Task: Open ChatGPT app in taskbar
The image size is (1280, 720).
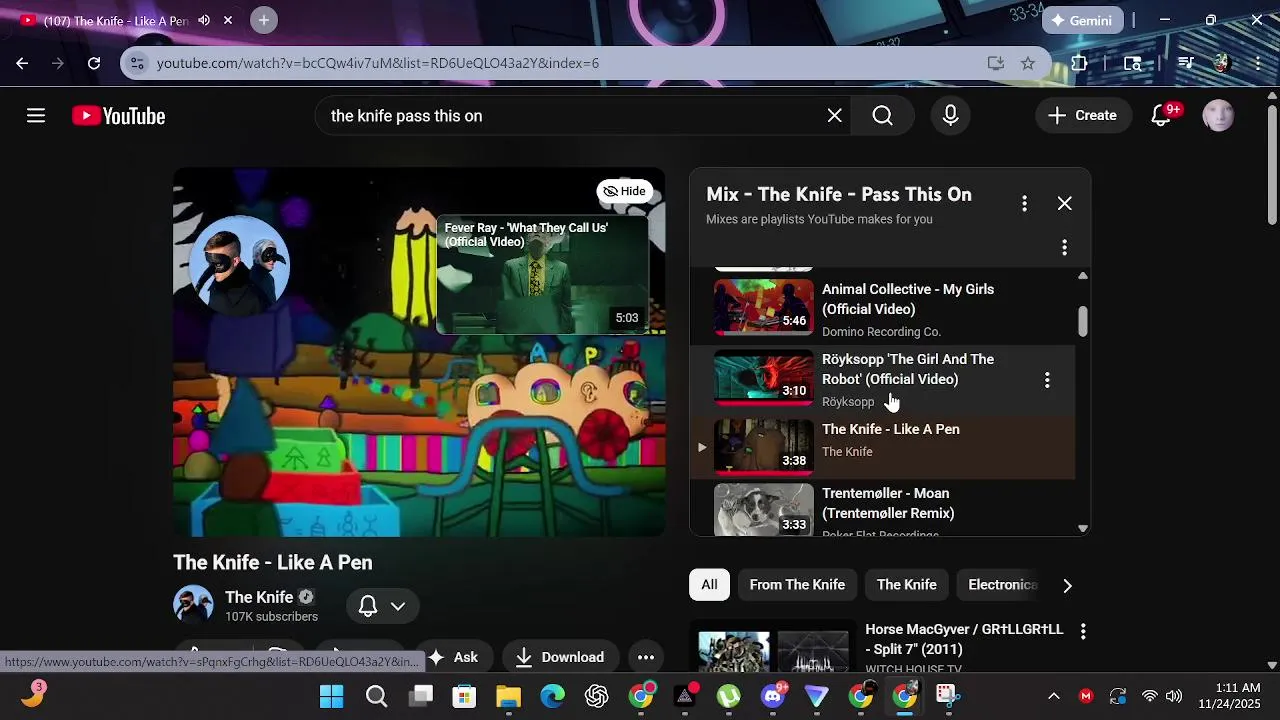Action: point(597,696)
